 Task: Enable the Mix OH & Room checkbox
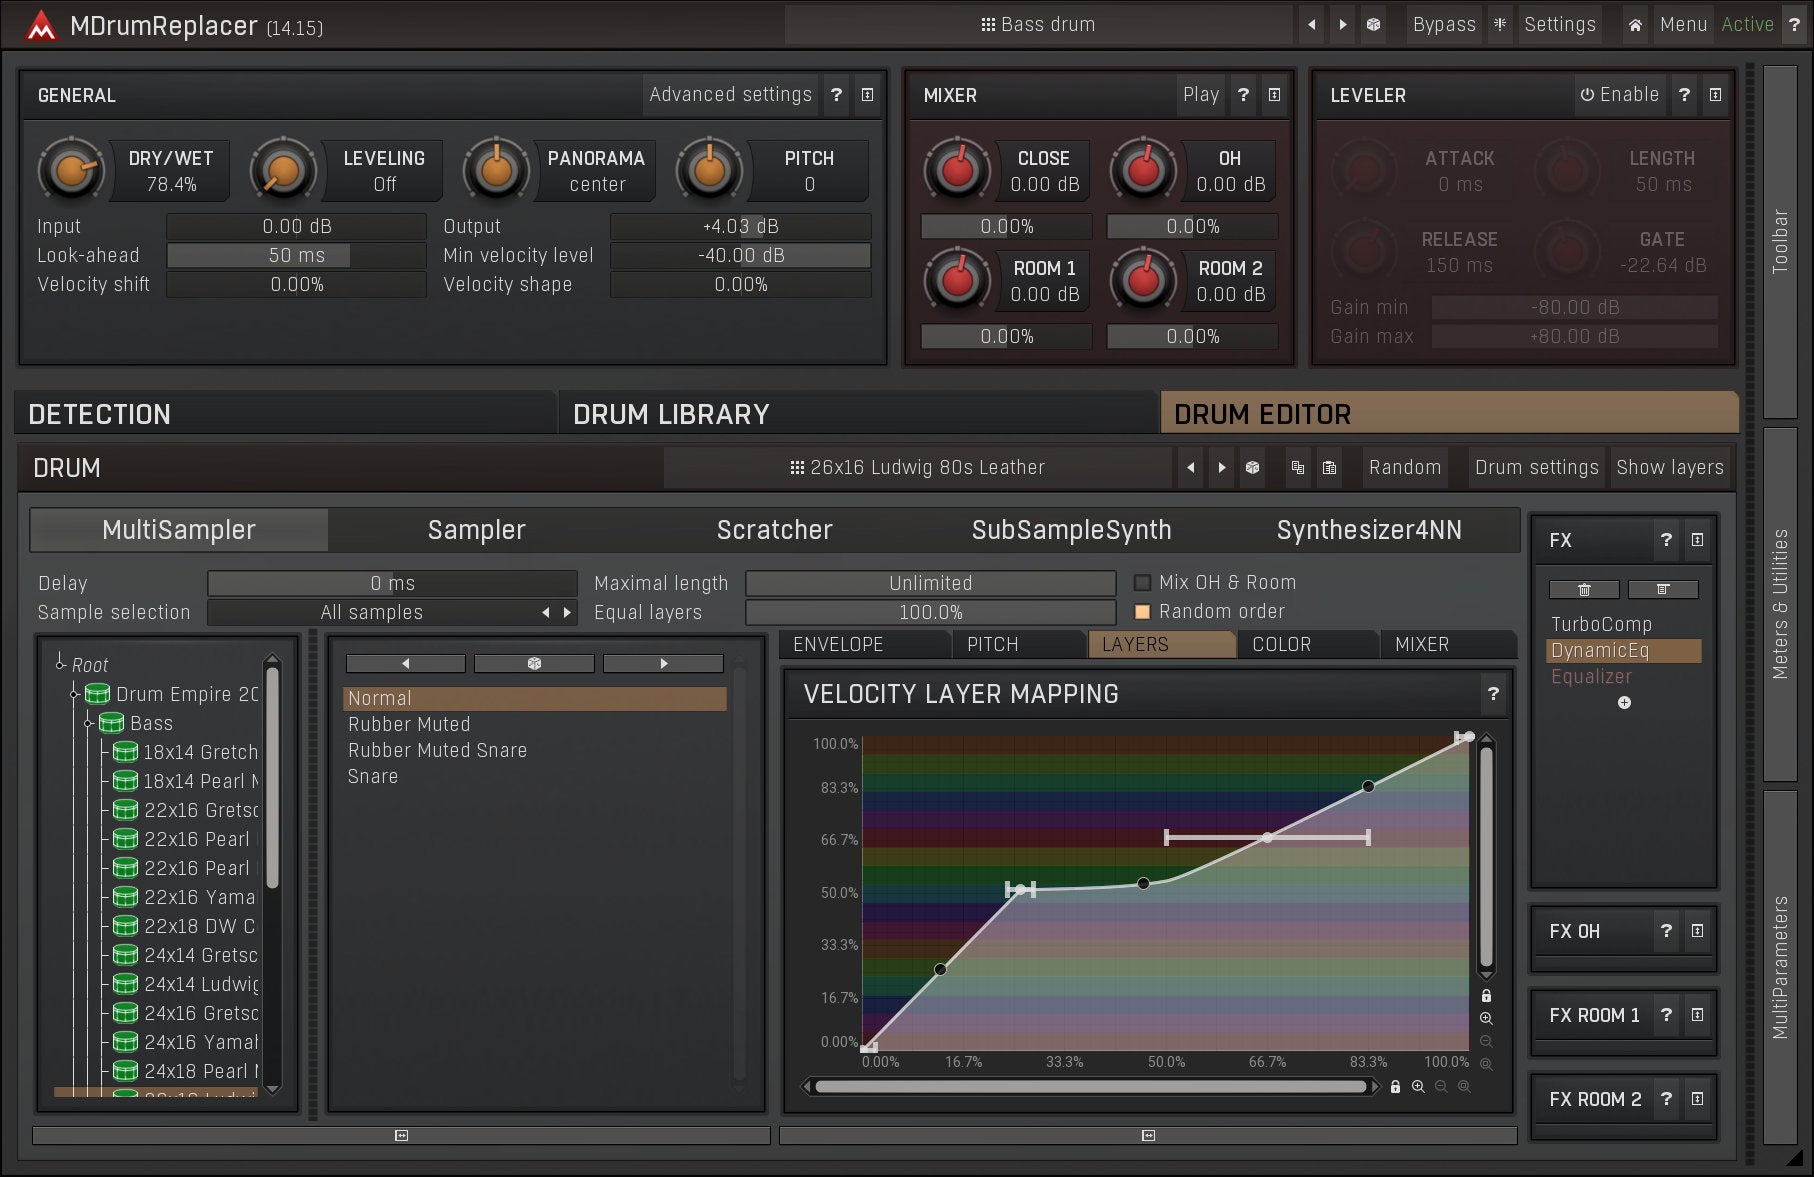[1142, 583]
